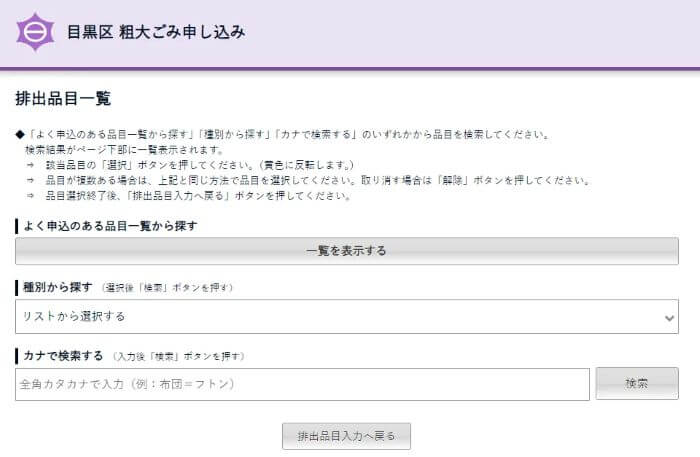
Task: Open the リストから選択する dropdown
Action: 347,316
